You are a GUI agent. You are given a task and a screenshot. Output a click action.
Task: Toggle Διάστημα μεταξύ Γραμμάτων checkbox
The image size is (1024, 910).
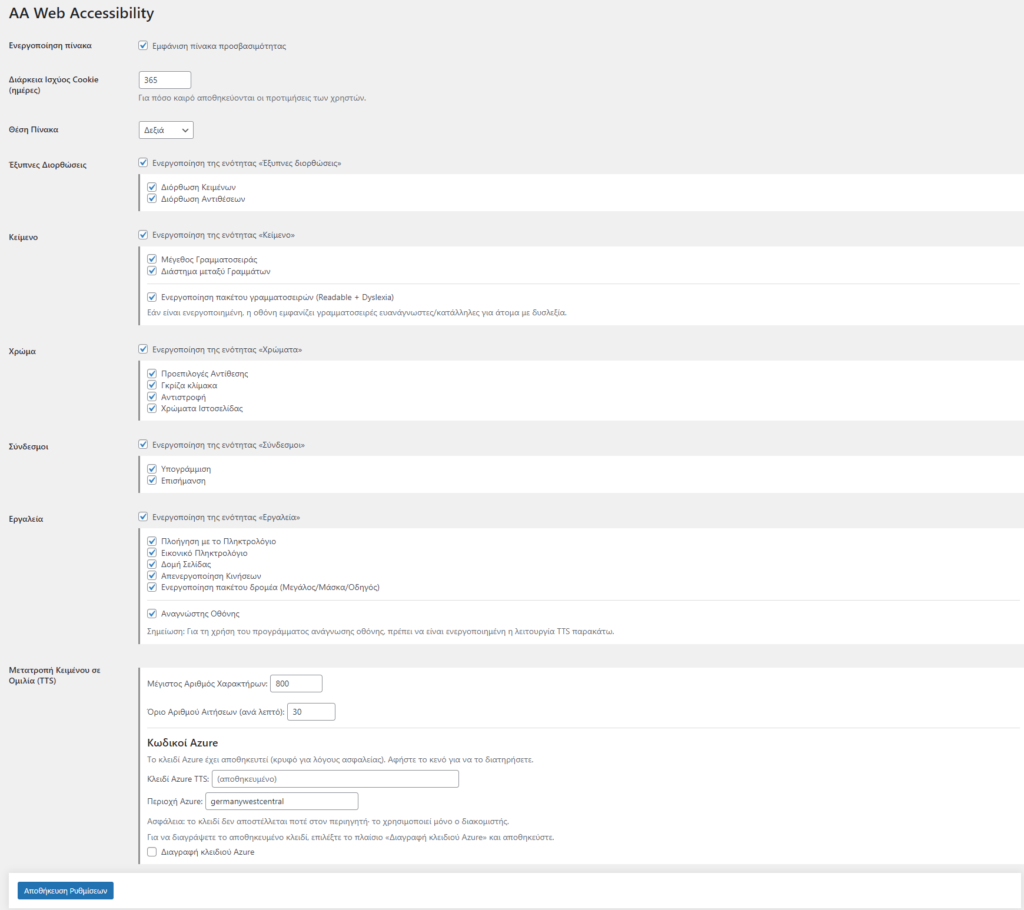click(152, 271)
